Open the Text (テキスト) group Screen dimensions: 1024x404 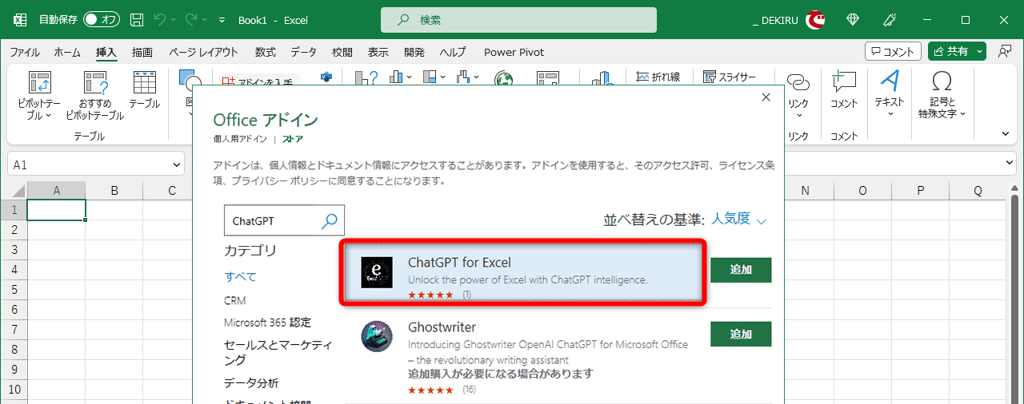click(889, 93)
